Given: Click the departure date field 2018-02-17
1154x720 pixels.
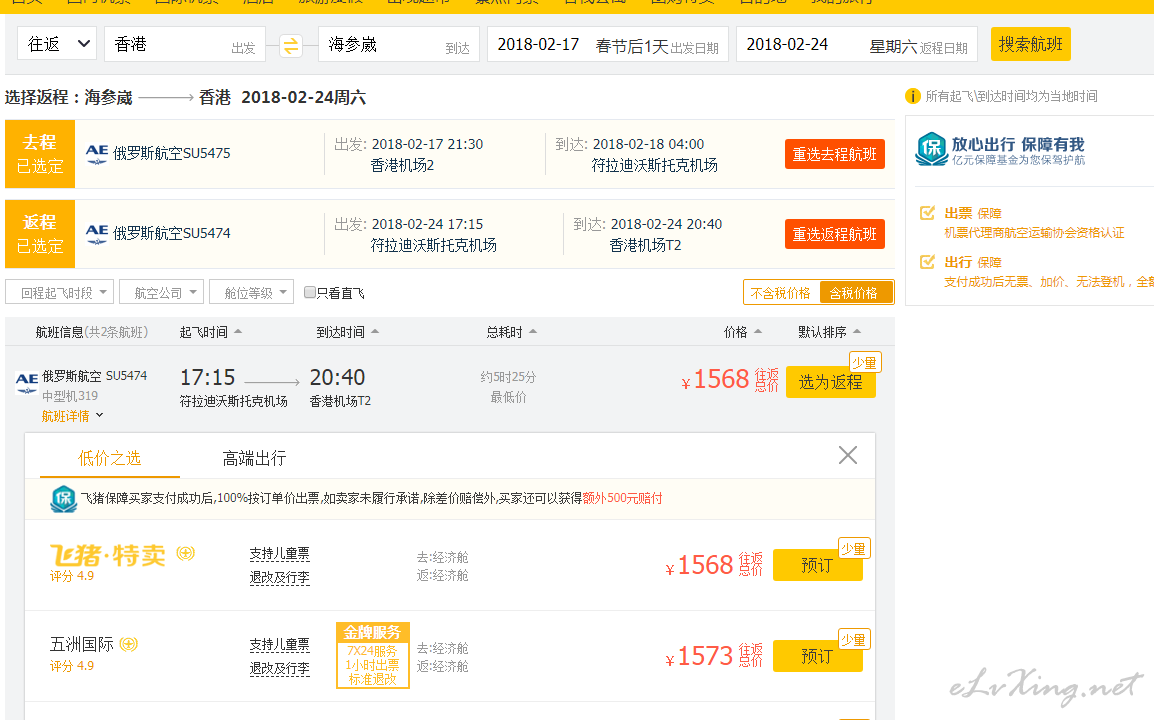Looking at the screenshot, I should click(x=538, y=45).
